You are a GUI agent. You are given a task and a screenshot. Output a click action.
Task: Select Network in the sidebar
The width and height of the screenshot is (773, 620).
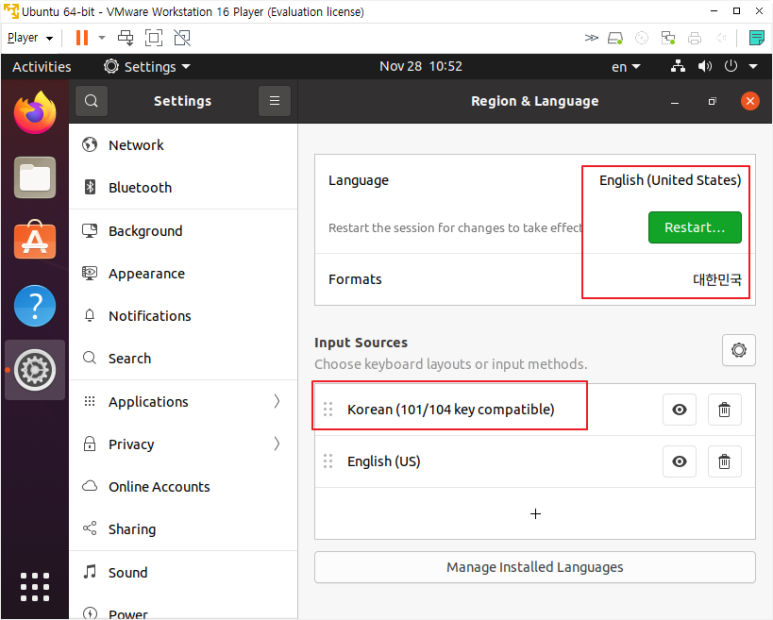(183, 145)
